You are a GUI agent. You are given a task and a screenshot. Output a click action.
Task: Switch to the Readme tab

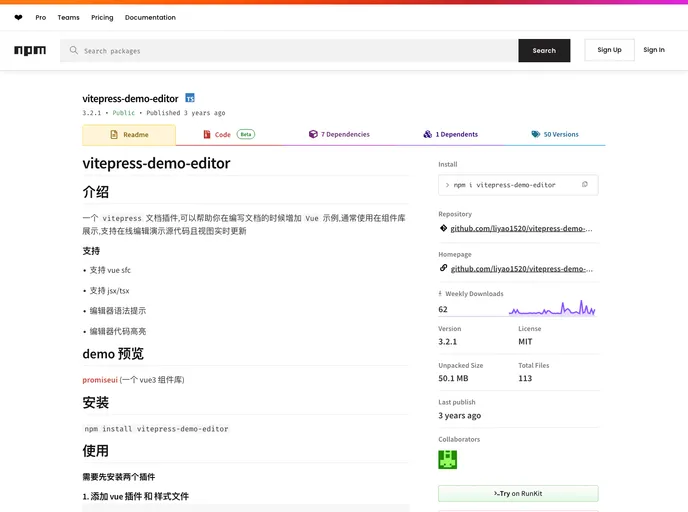pos(129,135)
